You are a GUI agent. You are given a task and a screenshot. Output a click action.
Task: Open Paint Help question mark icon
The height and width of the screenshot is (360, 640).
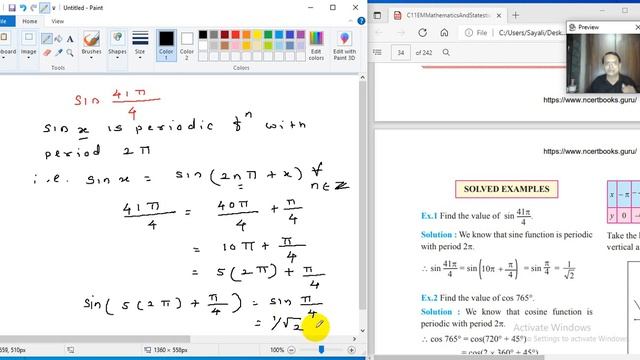click(361, 21)
